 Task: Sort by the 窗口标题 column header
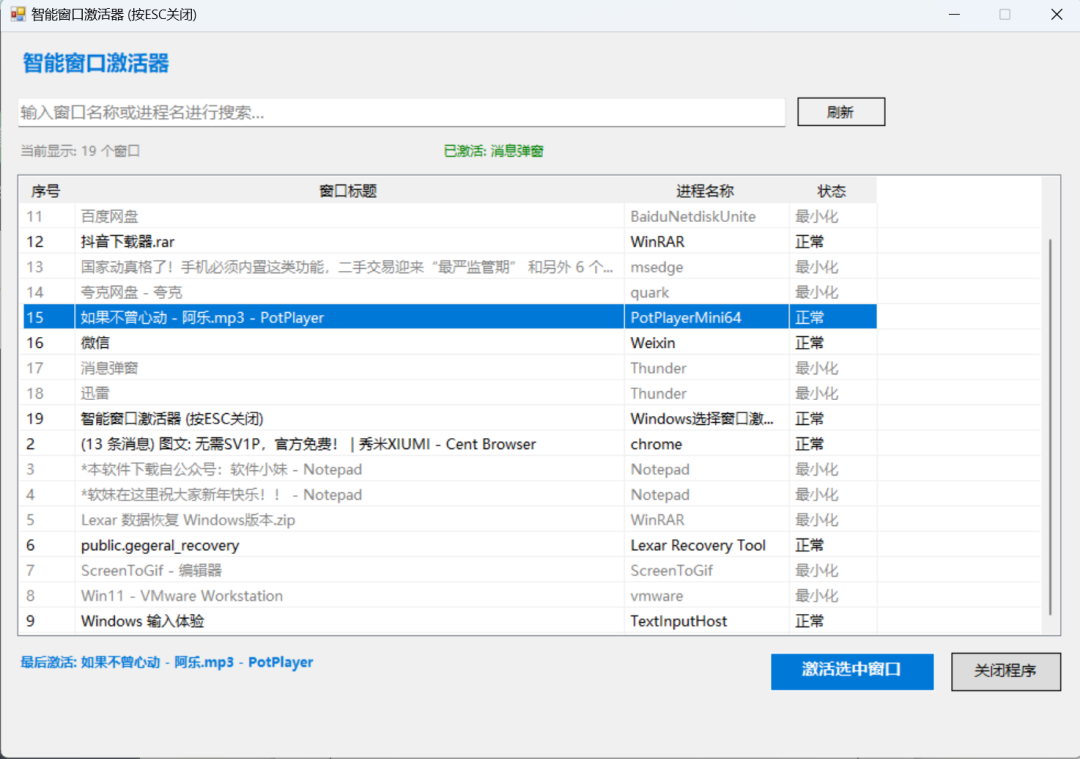point(349,191)
